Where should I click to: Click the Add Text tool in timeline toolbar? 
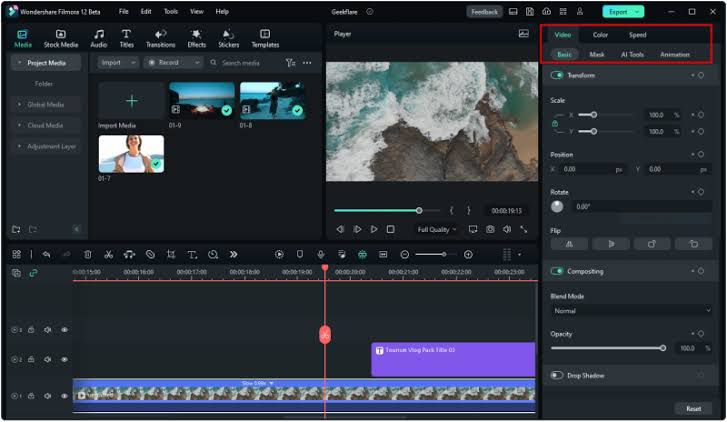192,254
